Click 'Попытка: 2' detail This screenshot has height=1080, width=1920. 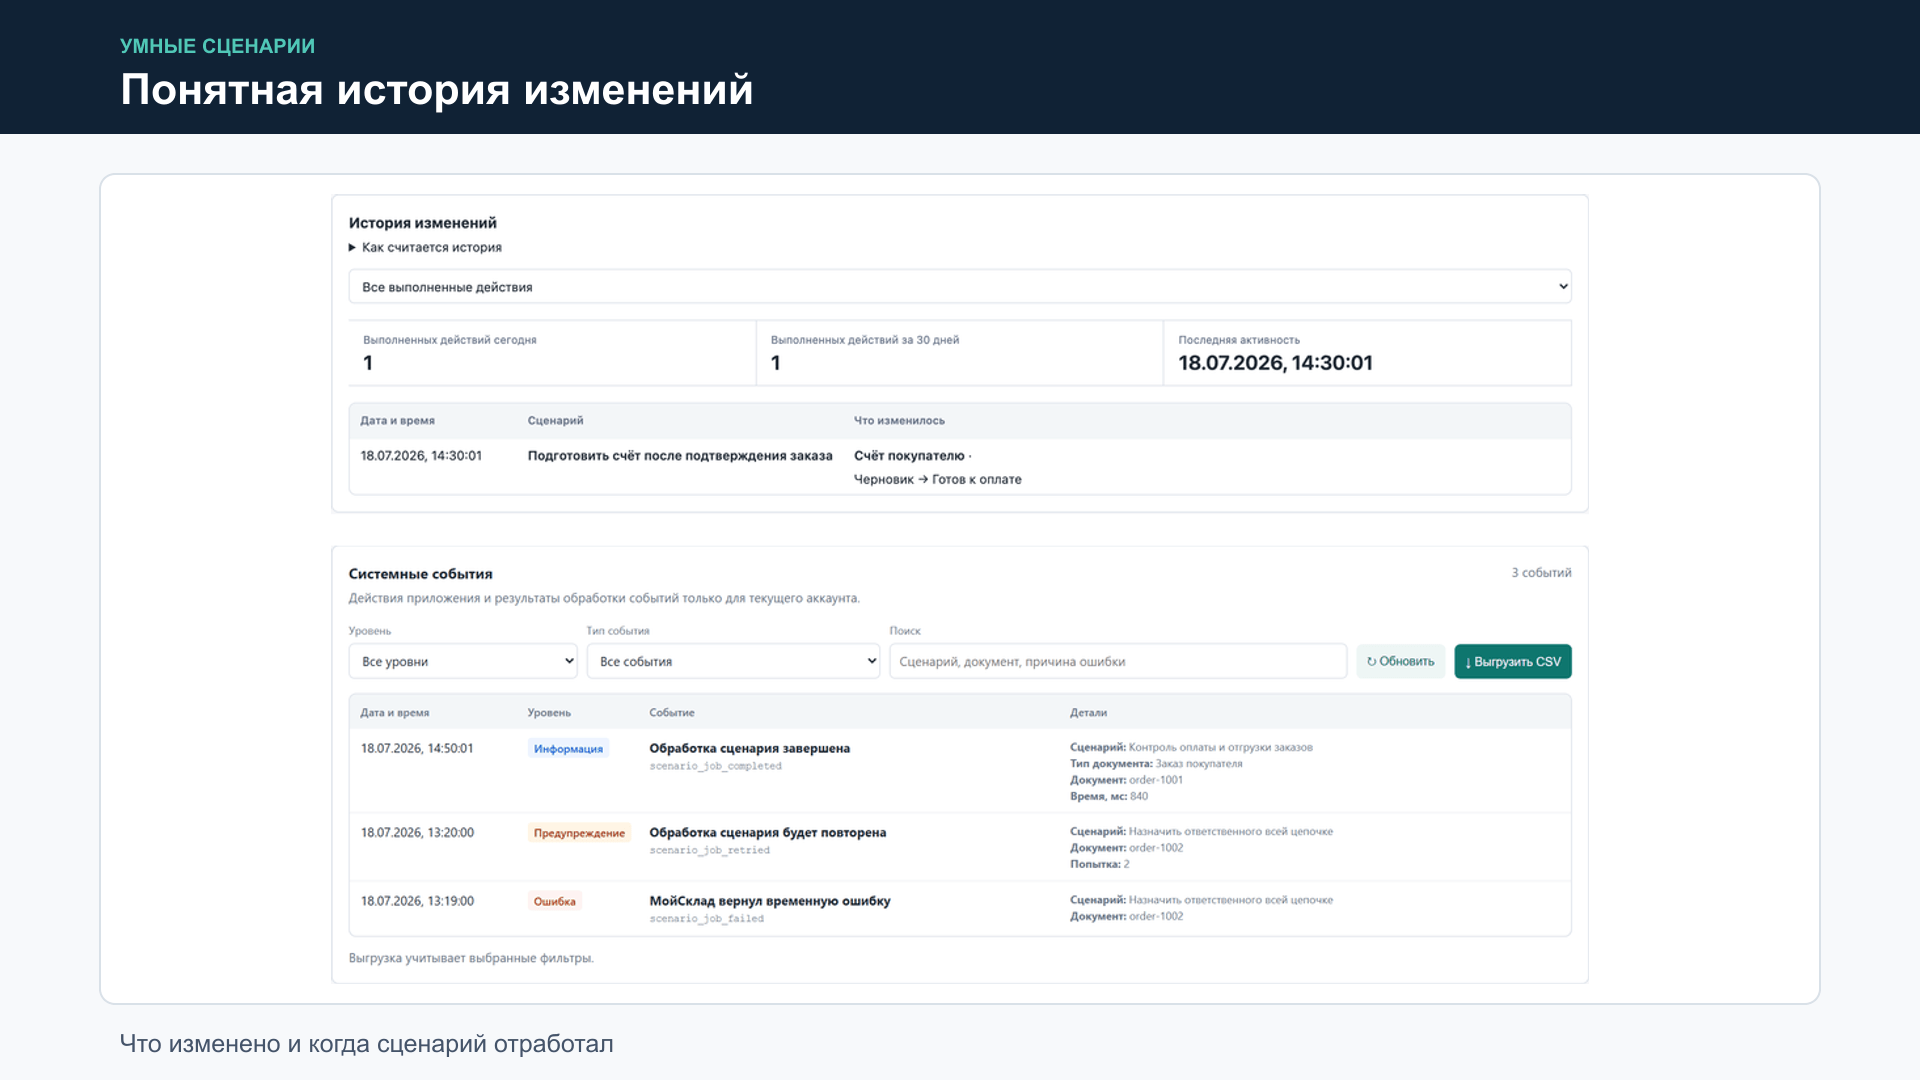[x=1099, y=864]
